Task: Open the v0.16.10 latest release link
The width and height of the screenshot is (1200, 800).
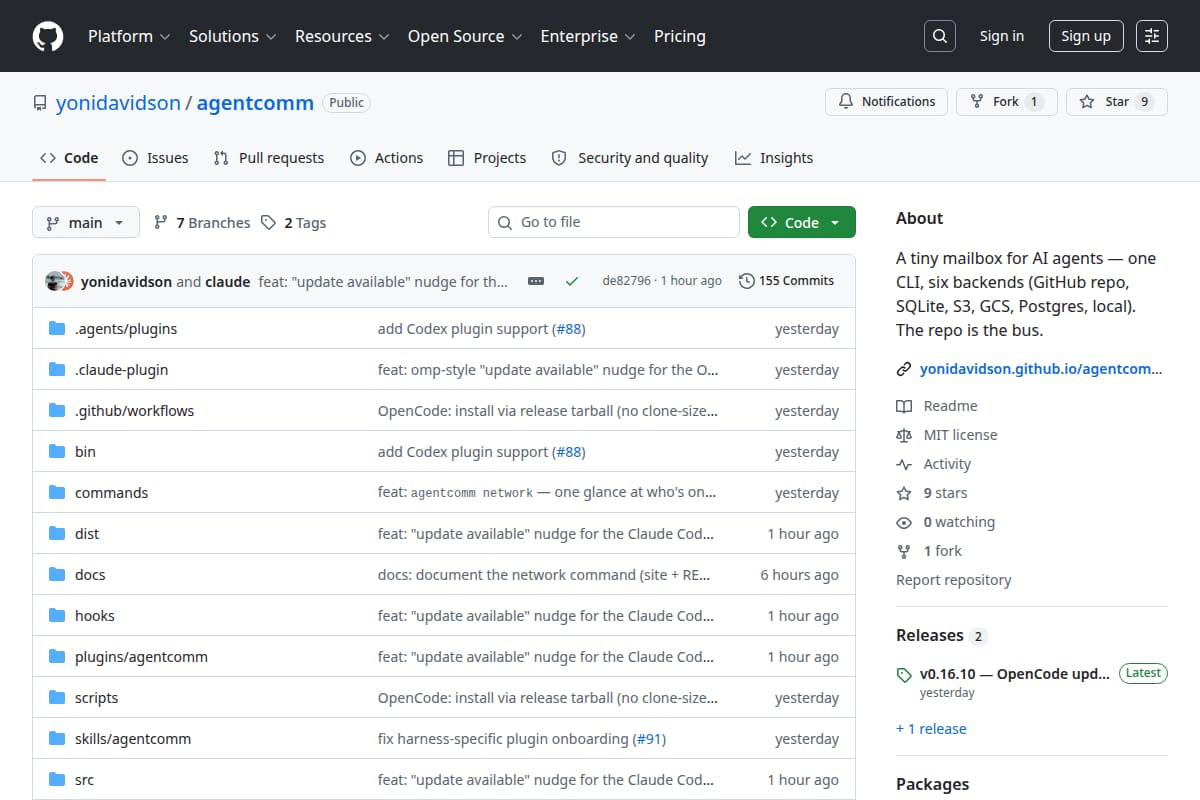Action: (1015, 674)
